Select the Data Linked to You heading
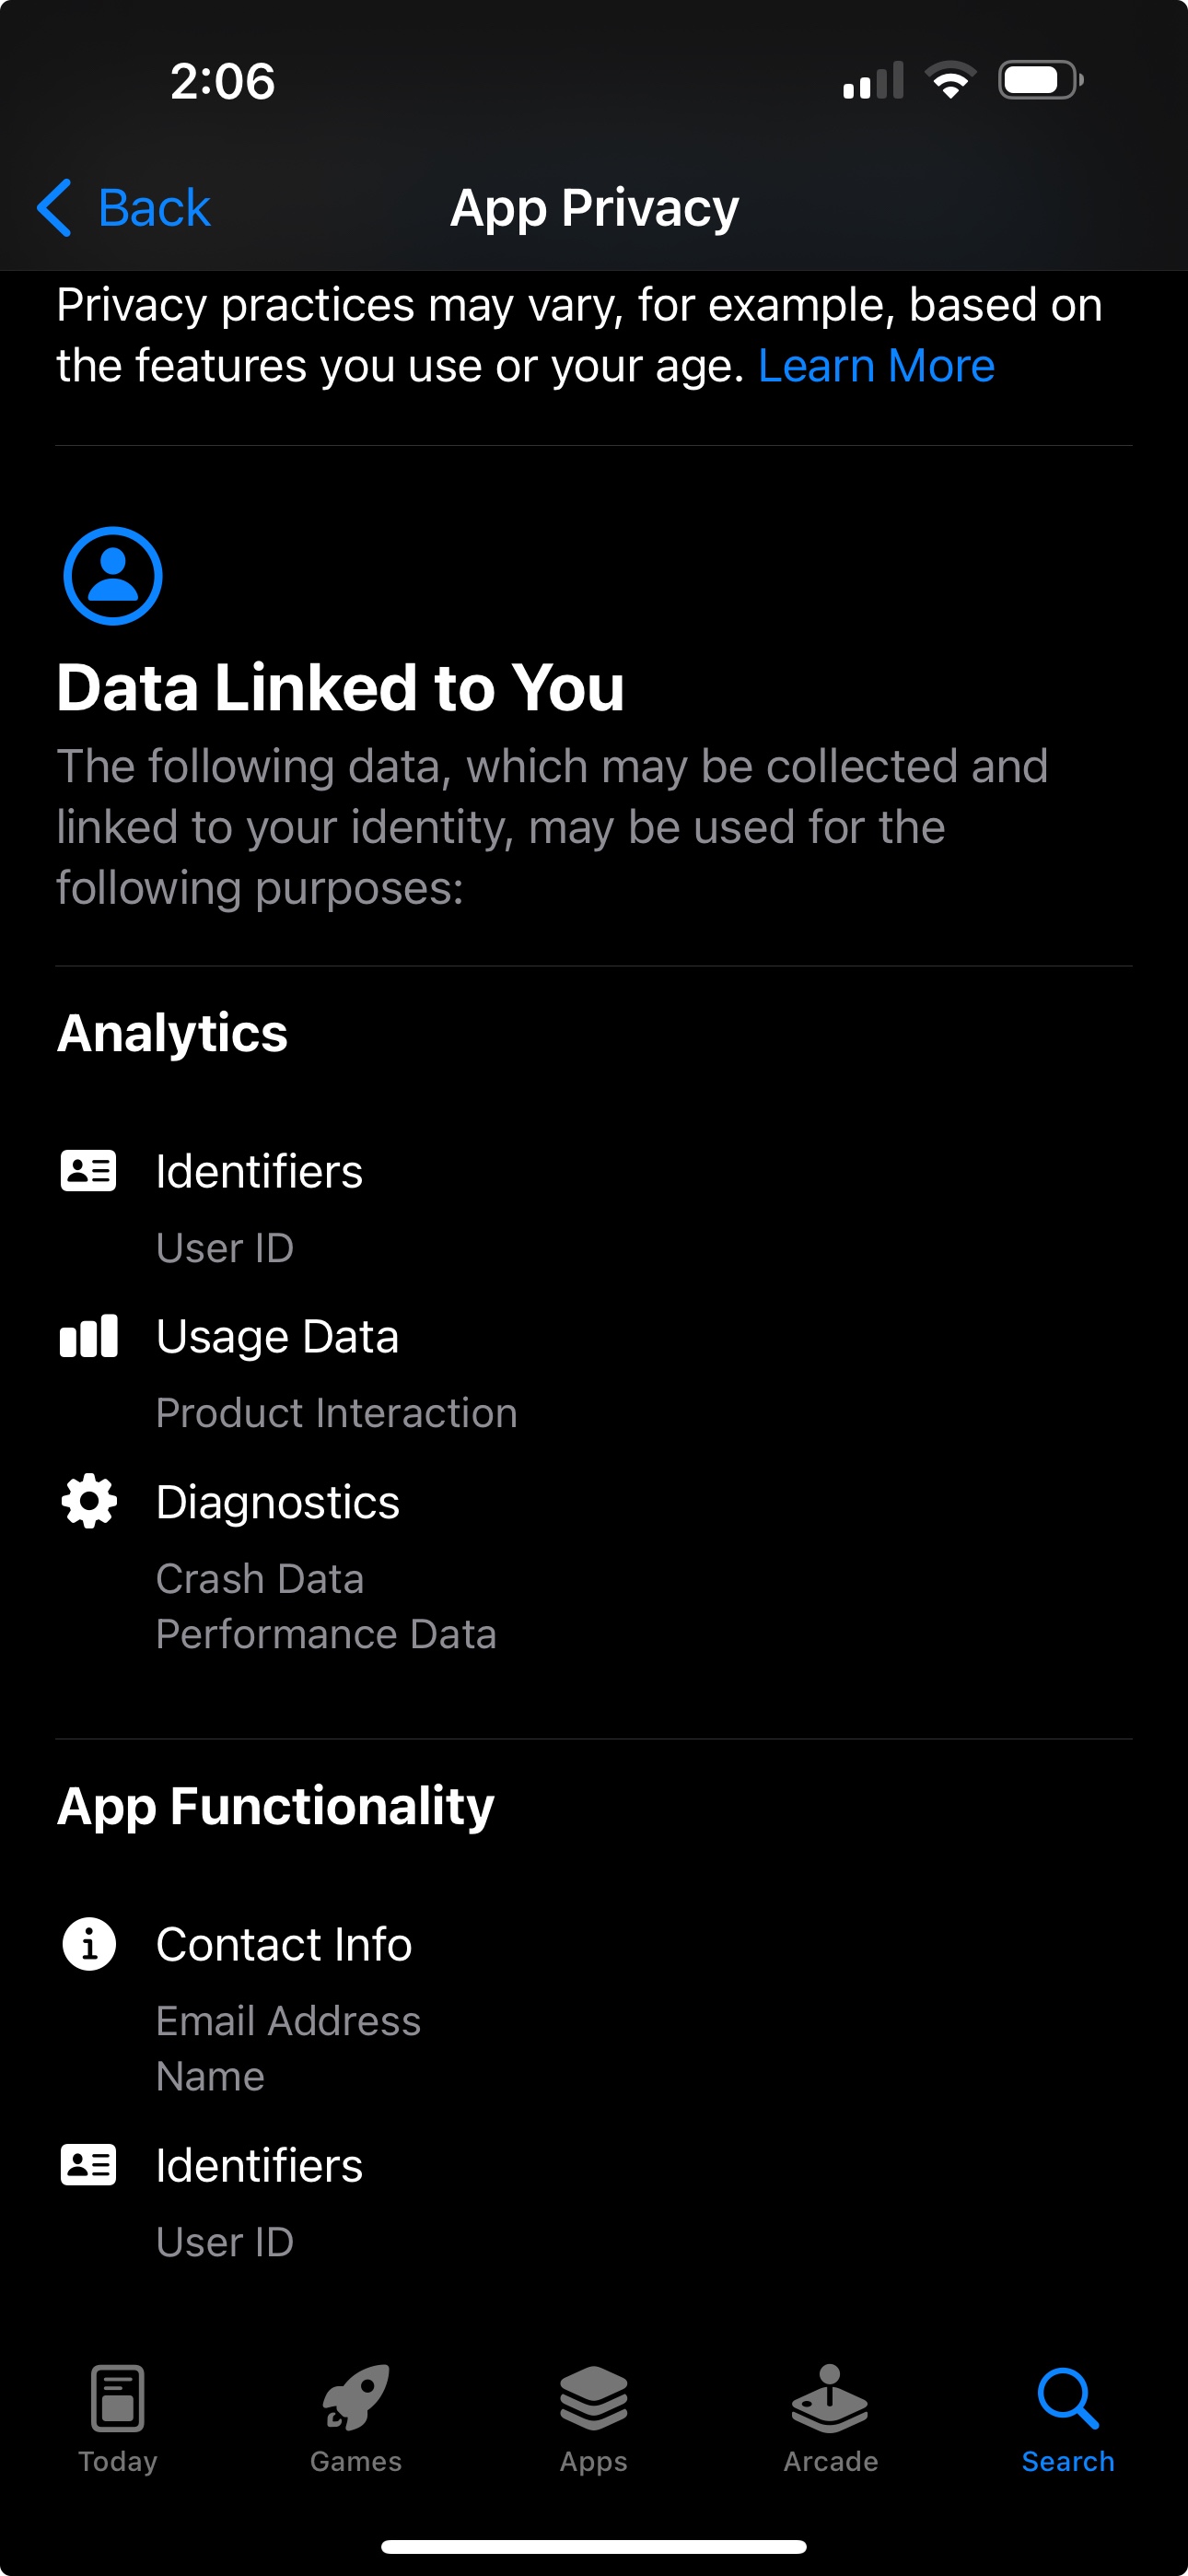Screen dimensions: 1188x2576 click(340, 688)
